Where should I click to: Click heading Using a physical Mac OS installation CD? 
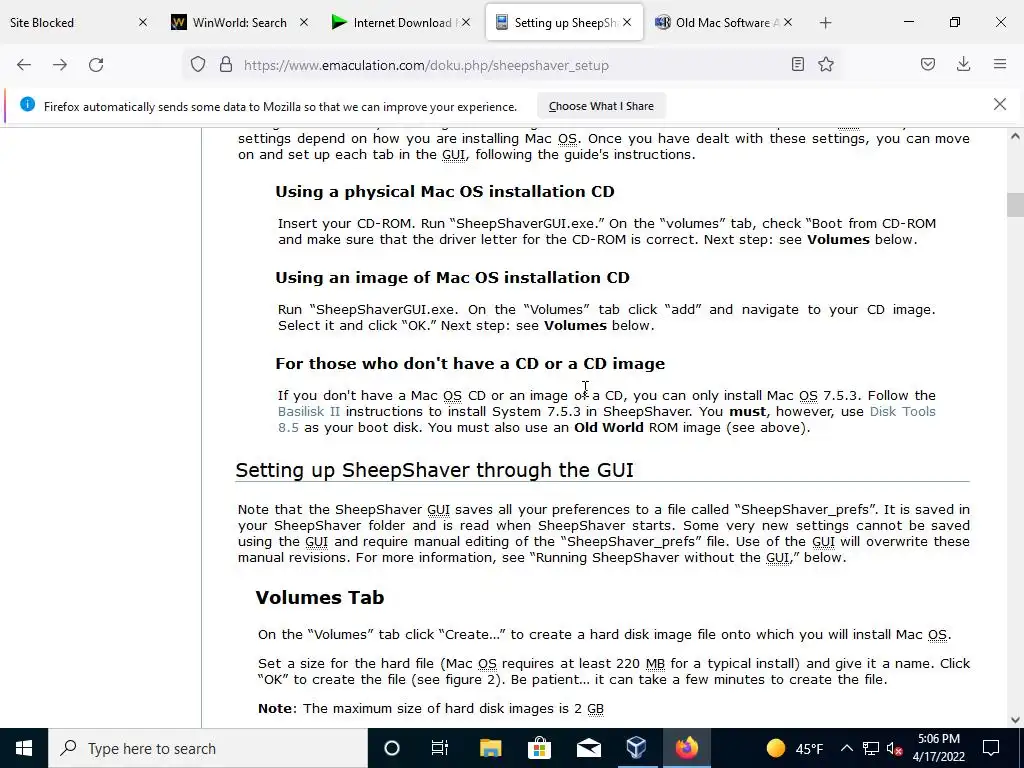445,191
